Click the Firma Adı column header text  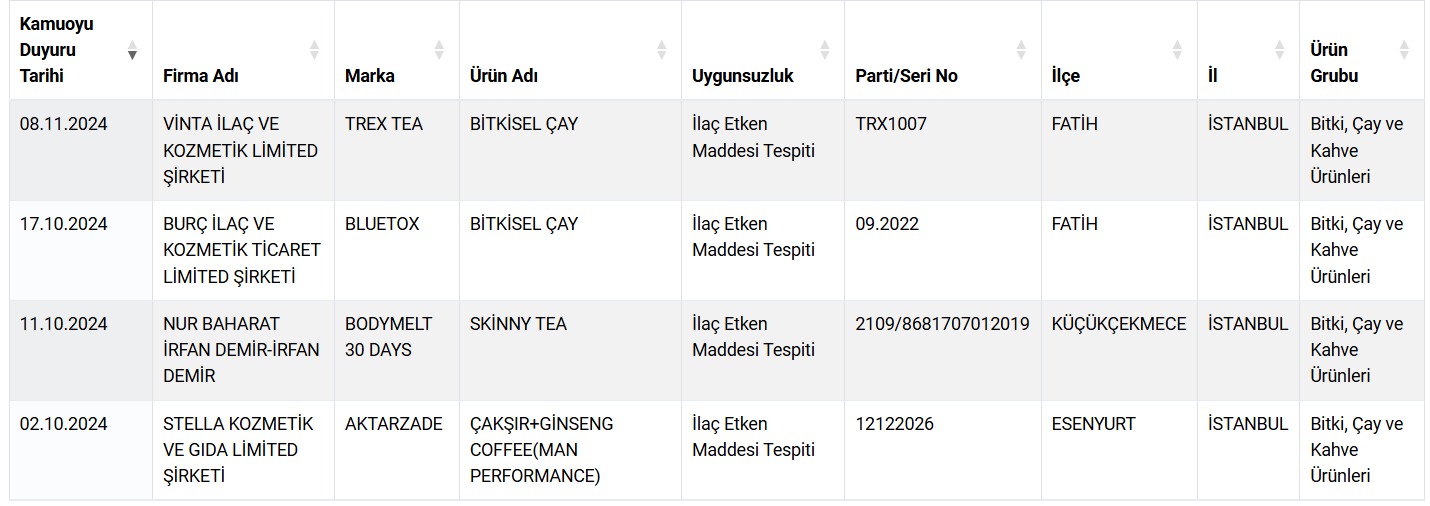[200, 76]
